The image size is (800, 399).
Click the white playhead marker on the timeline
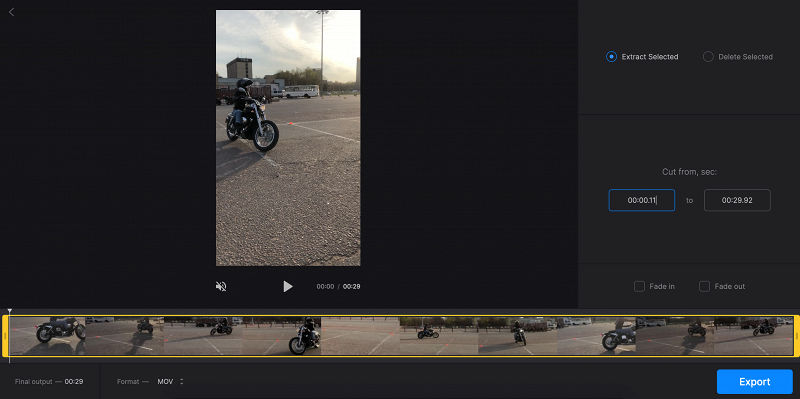(9, 311)
